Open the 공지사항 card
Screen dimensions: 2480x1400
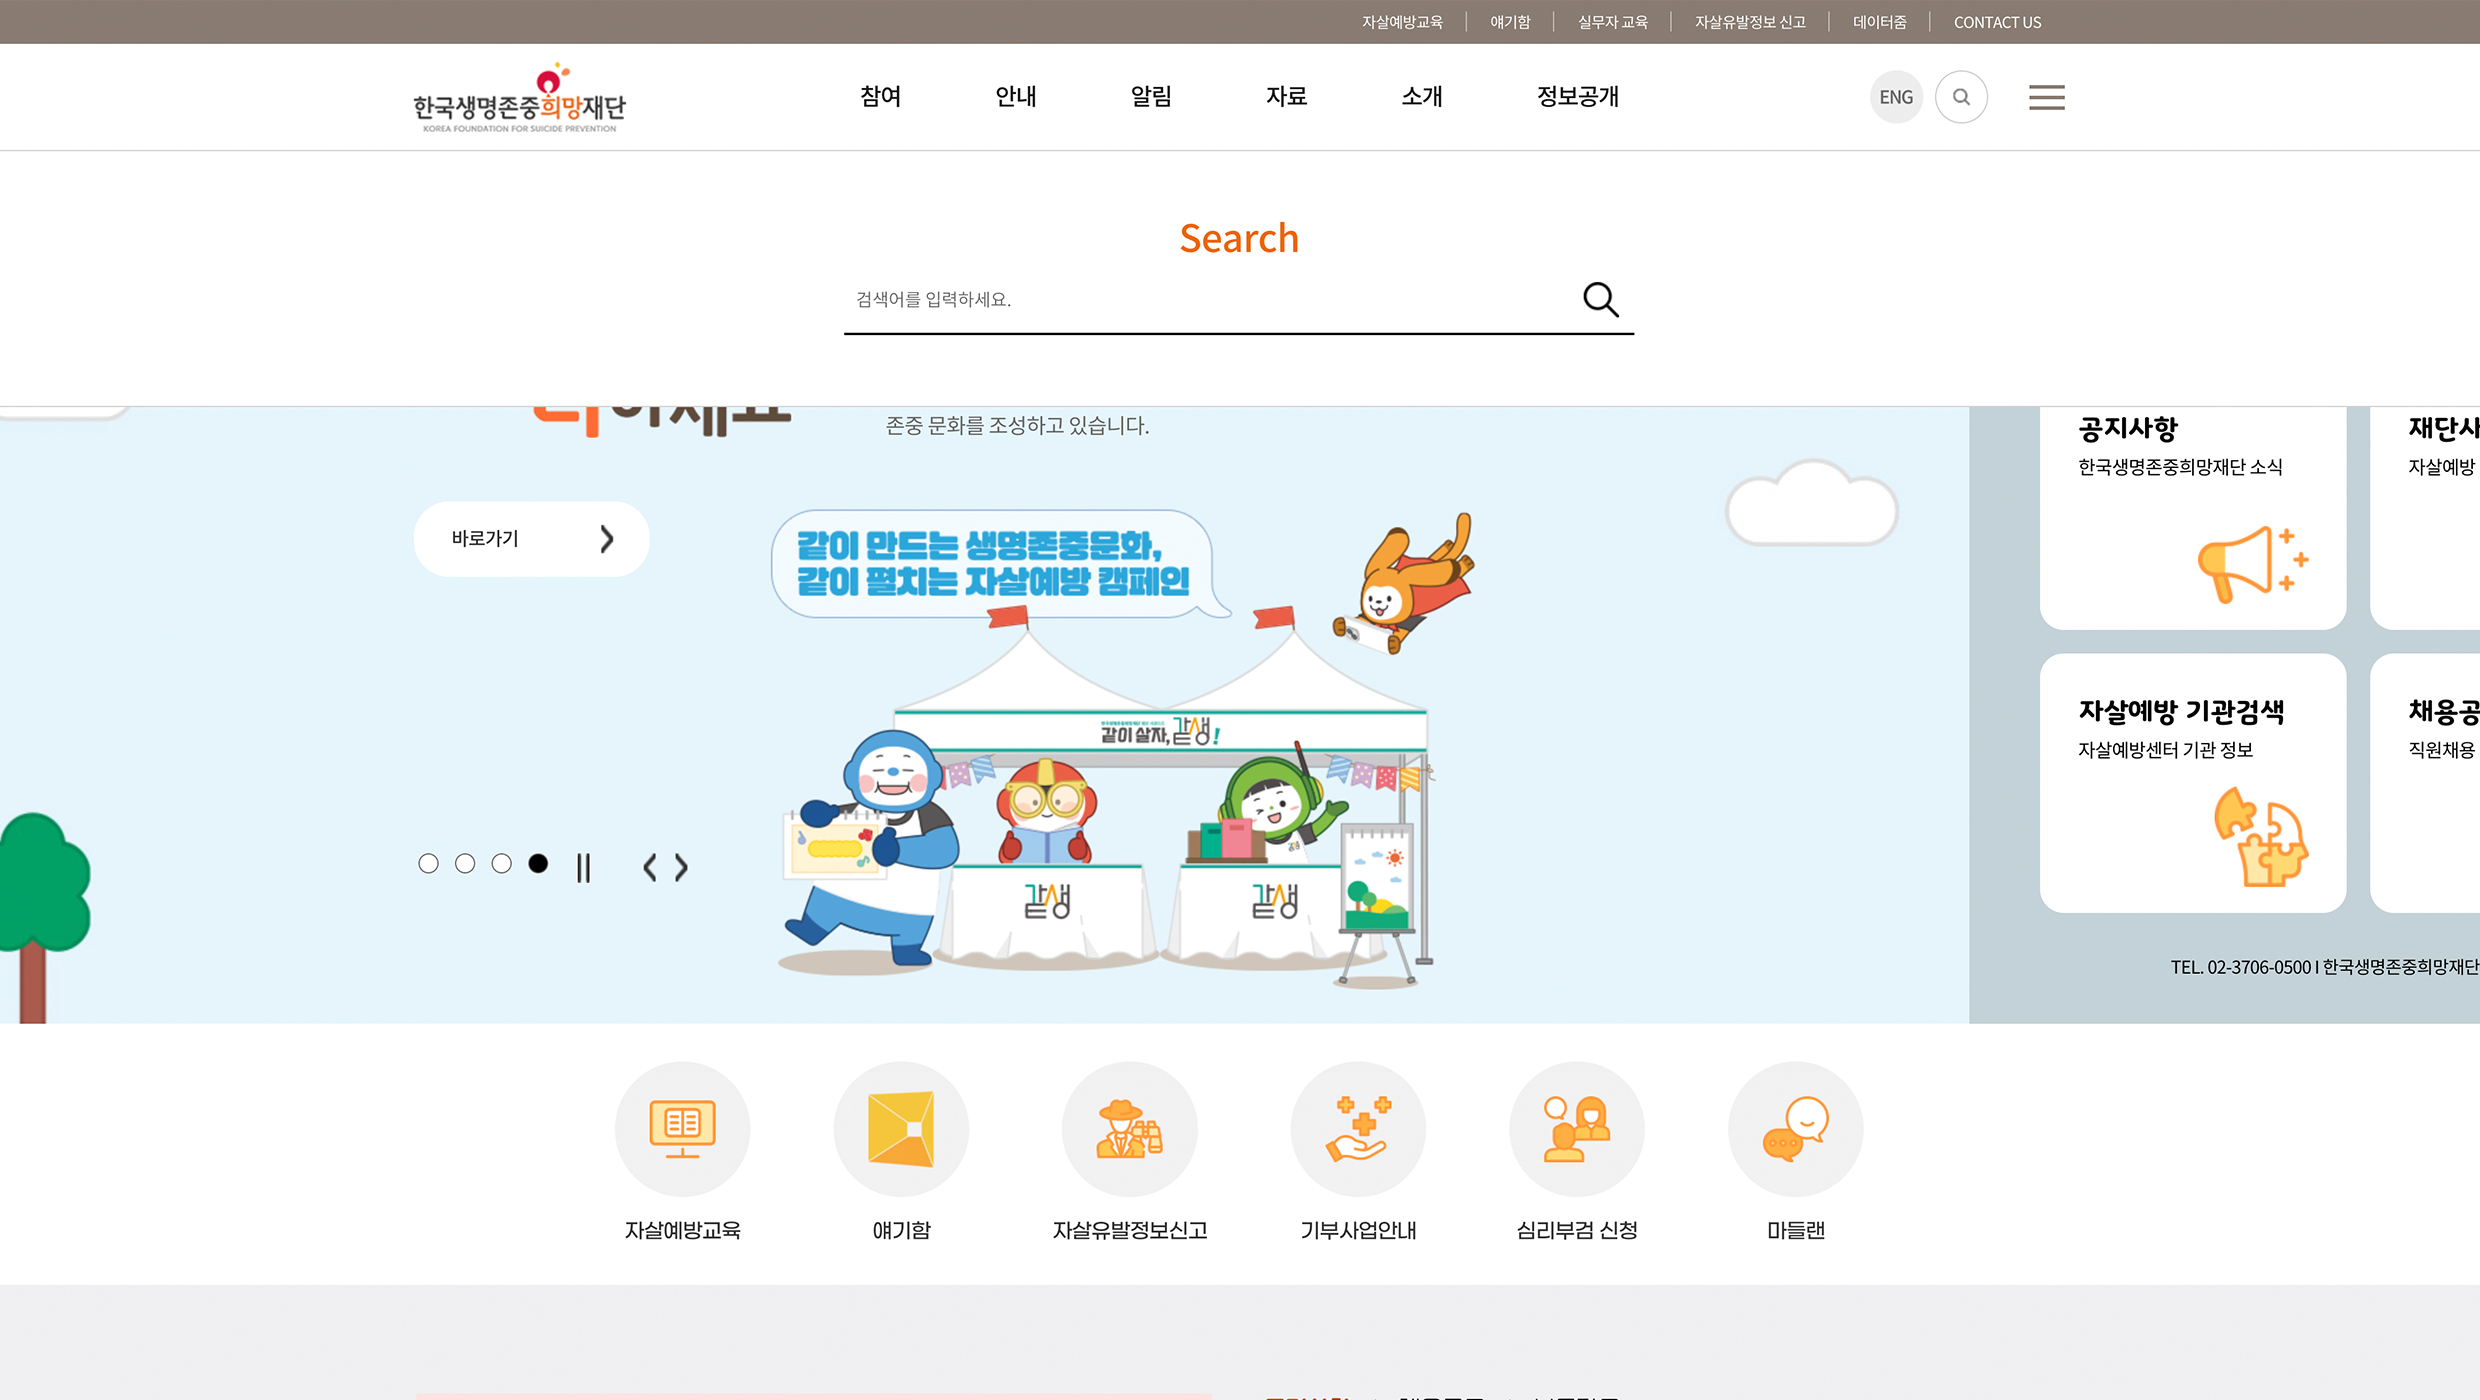pyautogui.click(x=2193, y=517)
